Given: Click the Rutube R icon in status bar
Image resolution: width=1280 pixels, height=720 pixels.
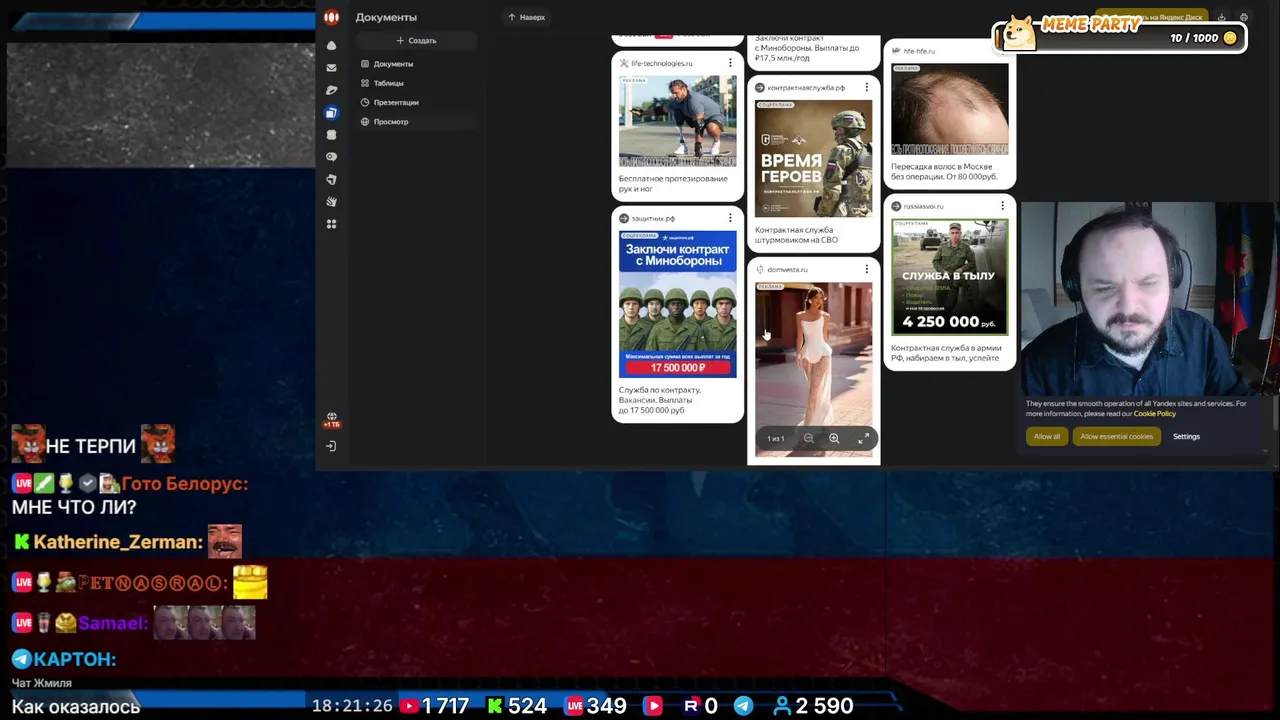Looking at the screenshot, I should point(691,706).
